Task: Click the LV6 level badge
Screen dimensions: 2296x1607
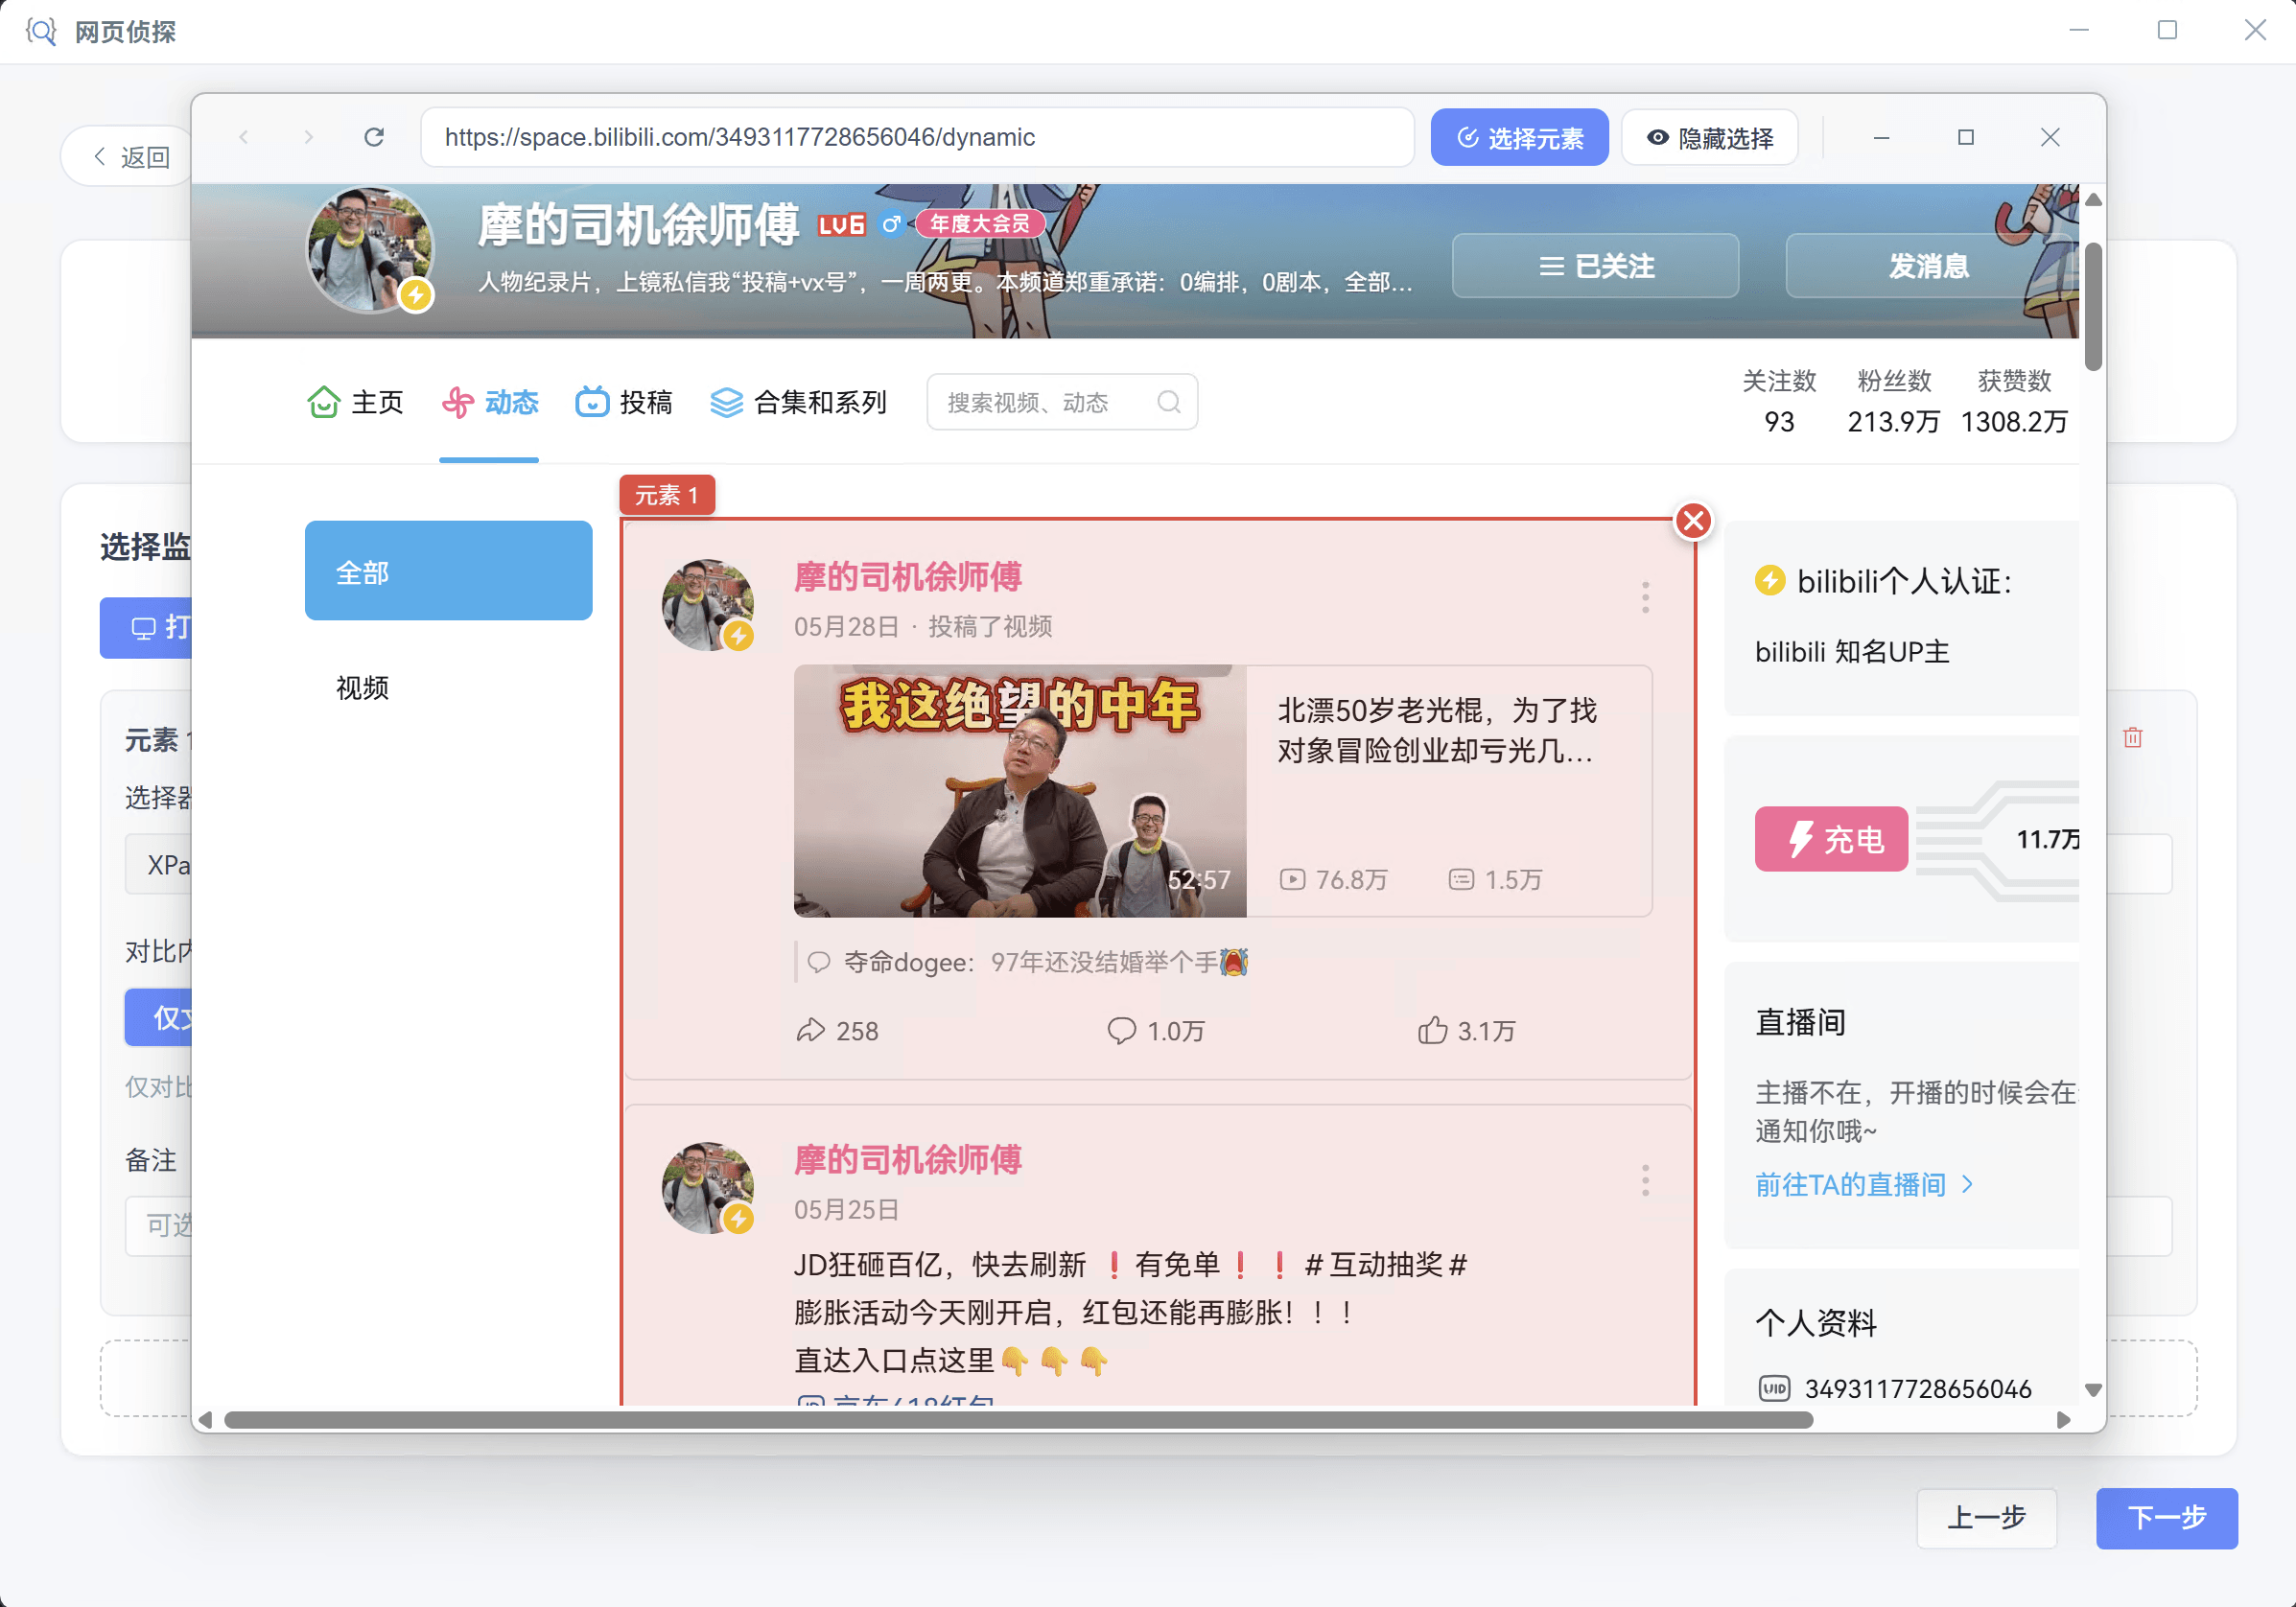Action: pyautogui.click(x=841, y=225)
